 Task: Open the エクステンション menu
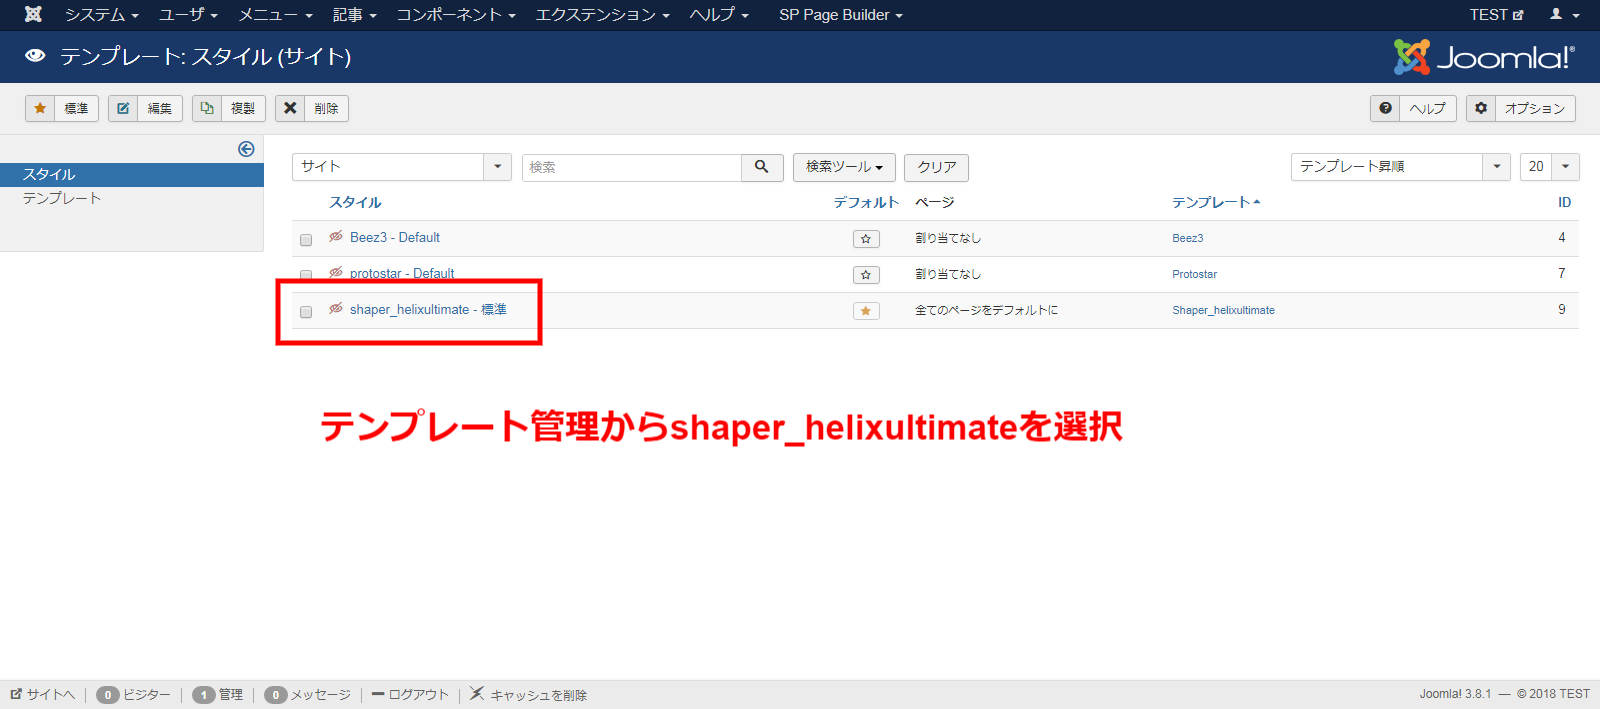pos(602,15)
